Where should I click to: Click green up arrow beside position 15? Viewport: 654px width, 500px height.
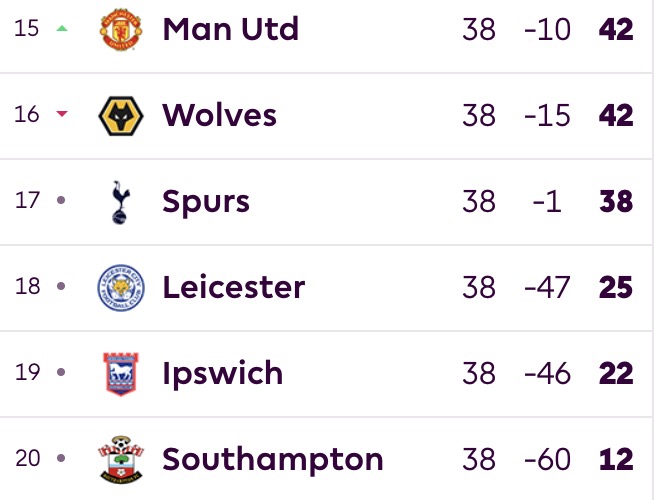click(x=62, y=29)
